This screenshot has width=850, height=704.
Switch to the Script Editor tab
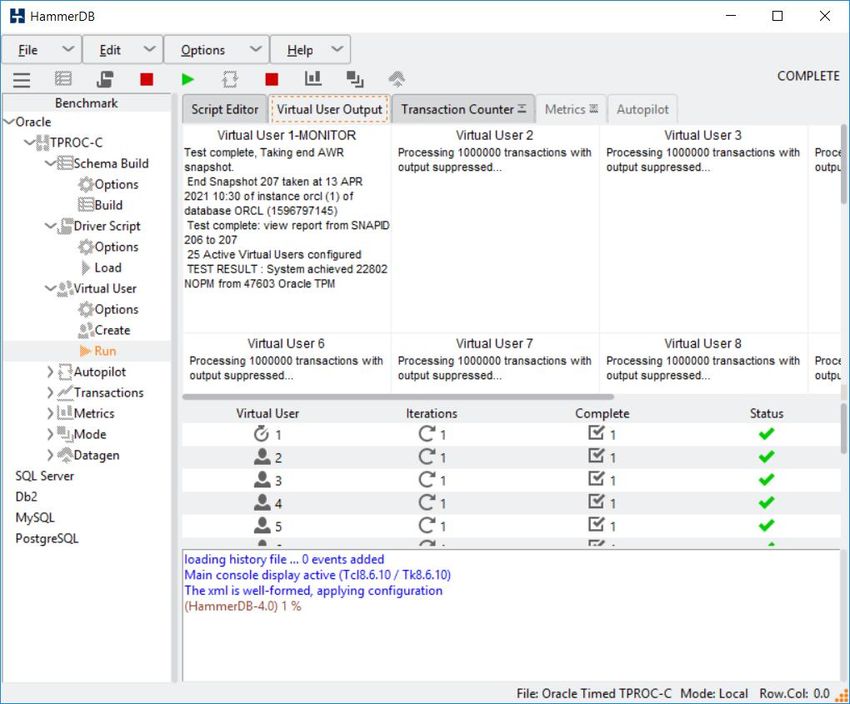(x=224, y=109)
